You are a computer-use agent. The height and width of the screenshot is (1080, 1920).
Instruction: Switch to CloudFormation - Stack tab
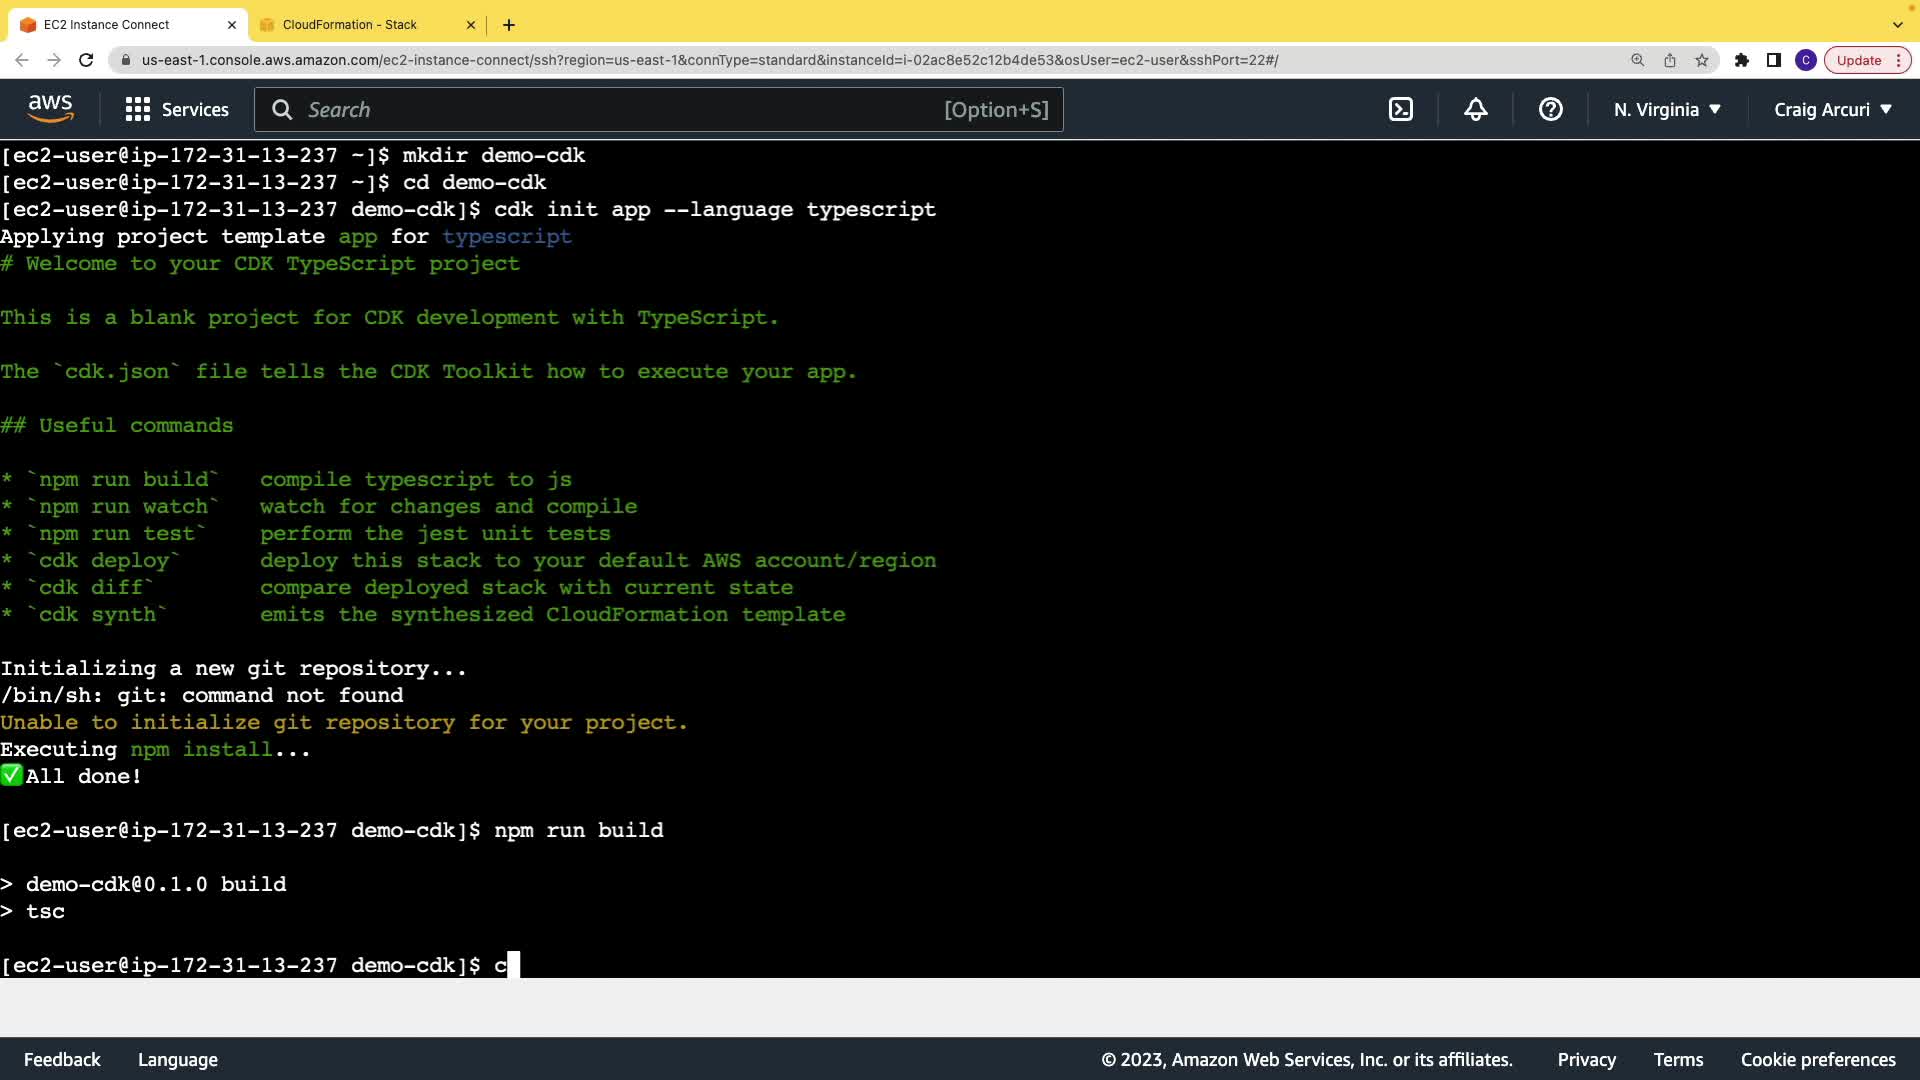[x=350, y=25]
